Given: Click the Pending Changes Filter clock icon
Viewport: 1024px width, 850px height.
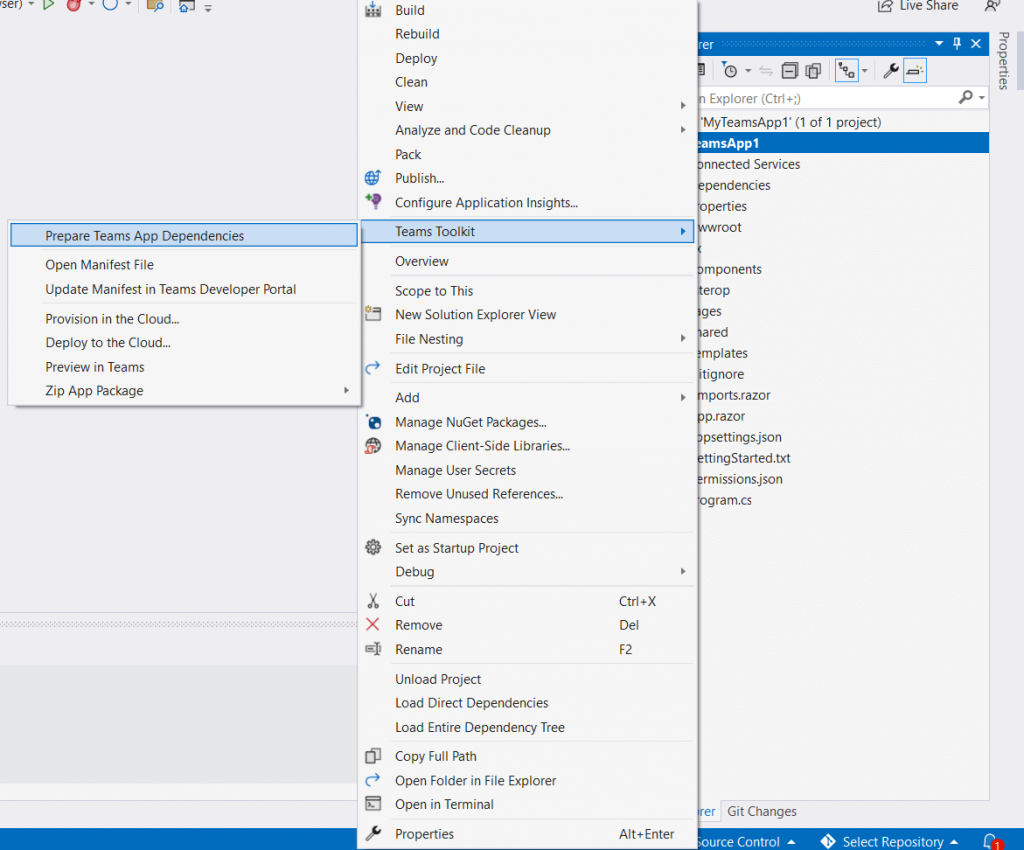Looking at the screenshot, I should (x=730, y=70).
